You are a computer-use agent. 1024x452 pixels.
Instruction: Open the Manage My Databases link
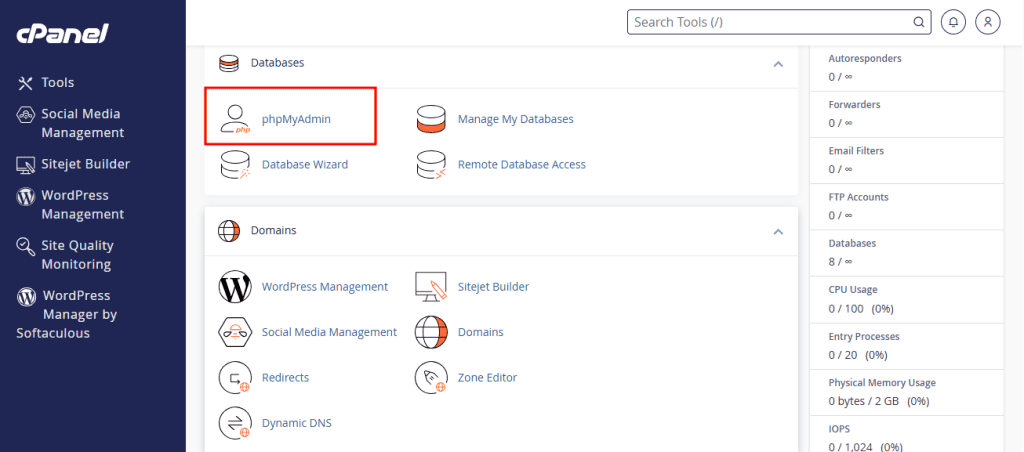pyautogui.click(x=515, y=119)
